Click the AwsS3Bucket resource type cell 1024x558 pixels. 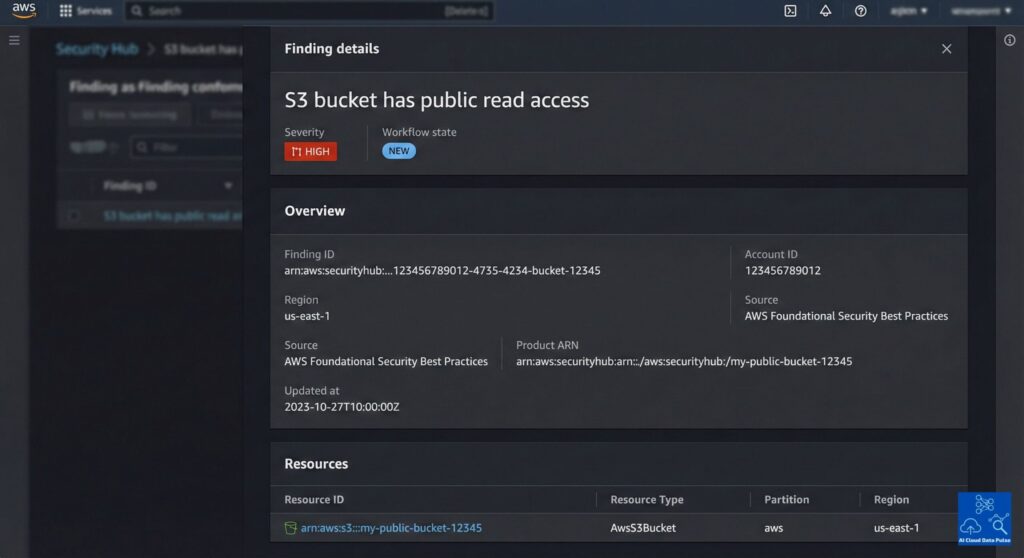click(x=643, y=528)
